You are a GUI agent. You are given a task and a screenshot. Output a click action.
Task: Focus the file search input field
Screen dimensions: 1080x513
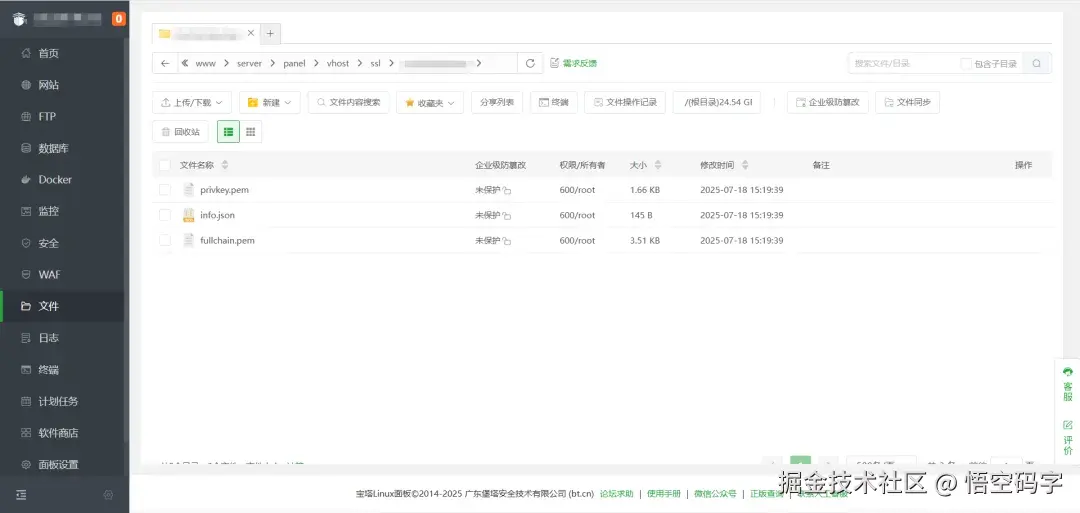[902, 63]
